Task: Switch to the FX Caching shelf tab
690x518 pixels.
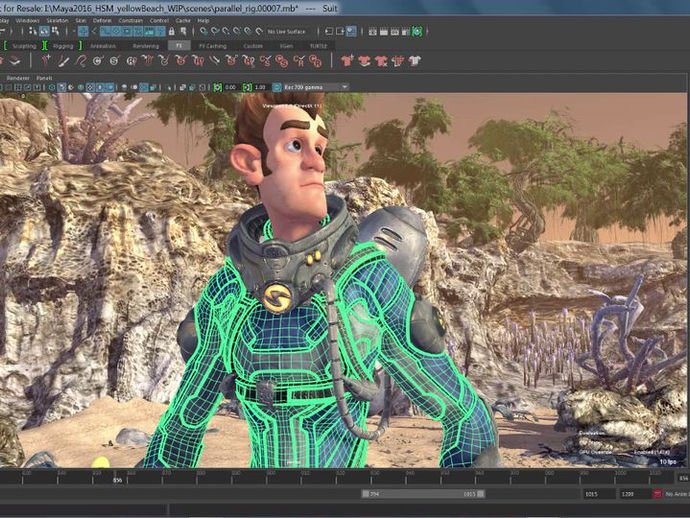Action: click(x=213, y=46)
